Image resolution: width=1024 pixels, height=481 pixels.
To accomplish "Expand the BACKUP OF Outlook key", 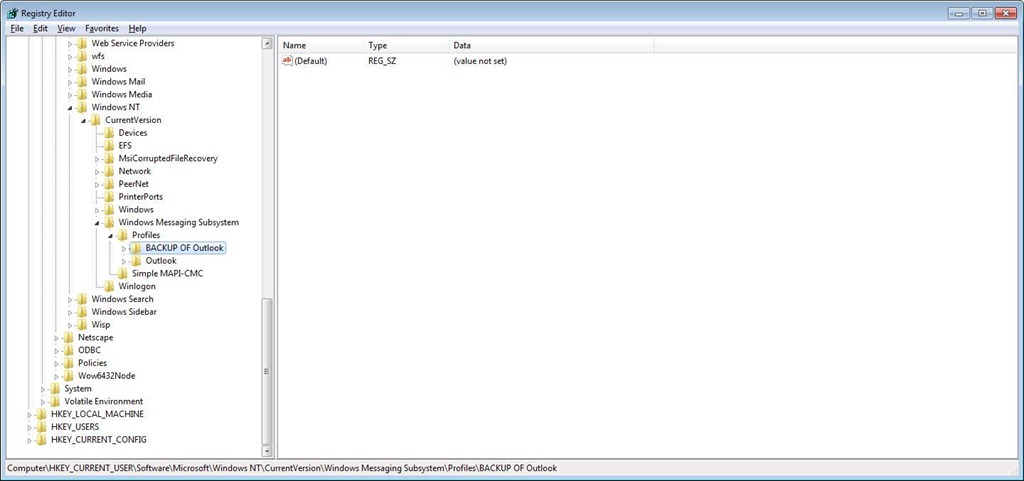I will pos(124,249).
